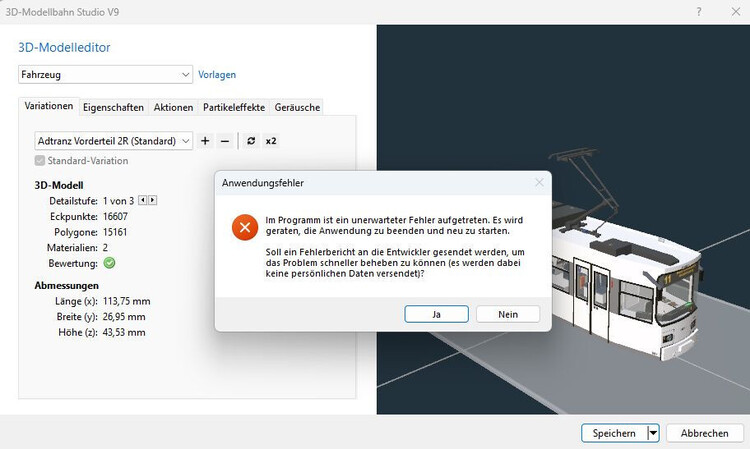Viewport: 750px width, 449px height.
Task: Click Ja to send error report
Action: coord(436,314)
